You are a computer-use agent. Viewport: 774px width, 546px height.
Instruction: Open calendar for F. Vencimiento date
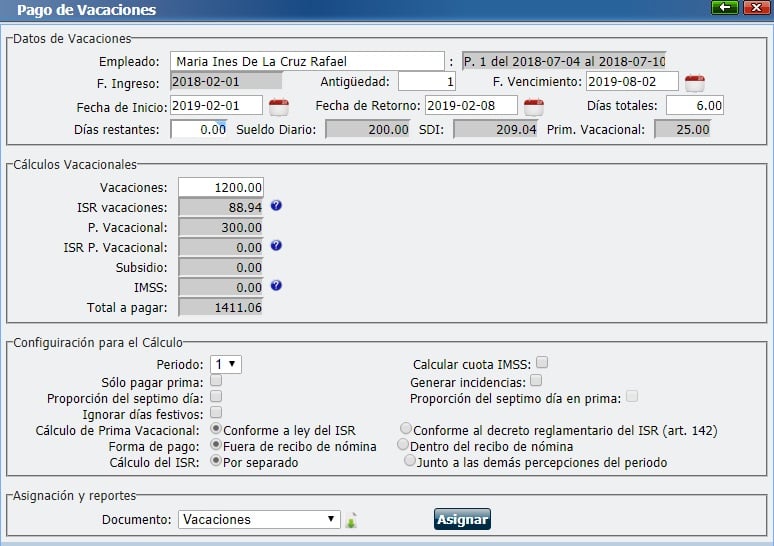coord(695,83)
